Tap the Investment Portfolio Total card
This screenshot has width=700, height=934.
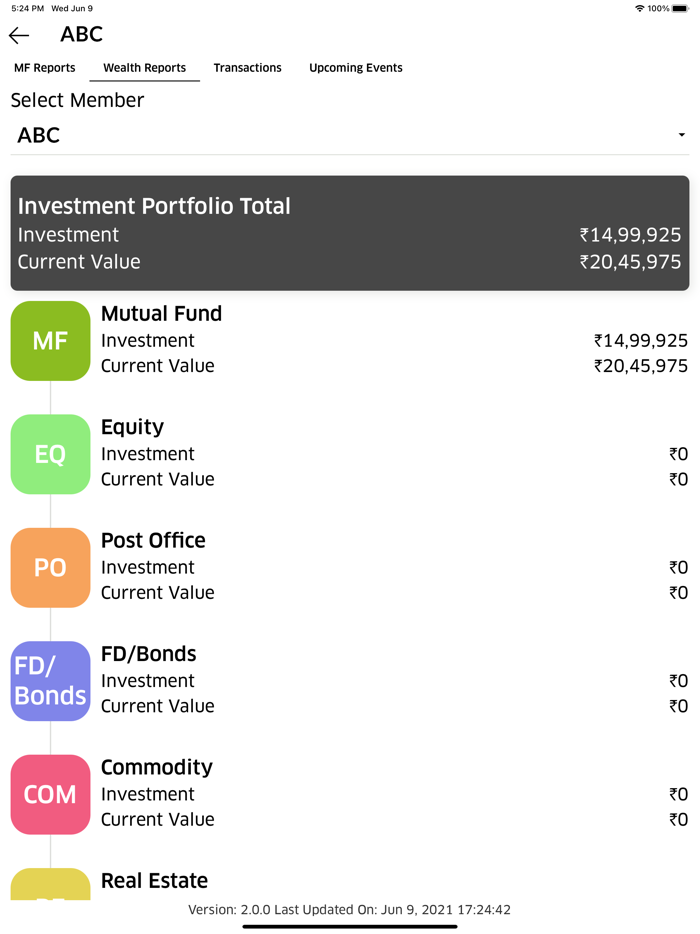pyautogui.click(x=350, y=233)
